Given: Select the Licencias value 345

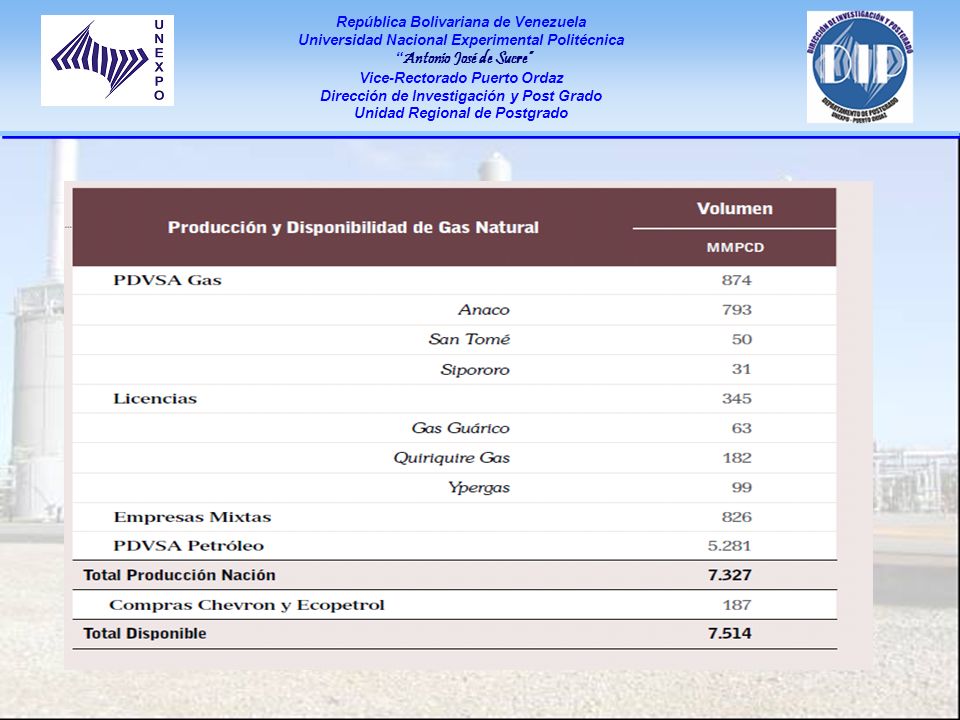Looking at the screenshot, I should click(x=737, y=399).
